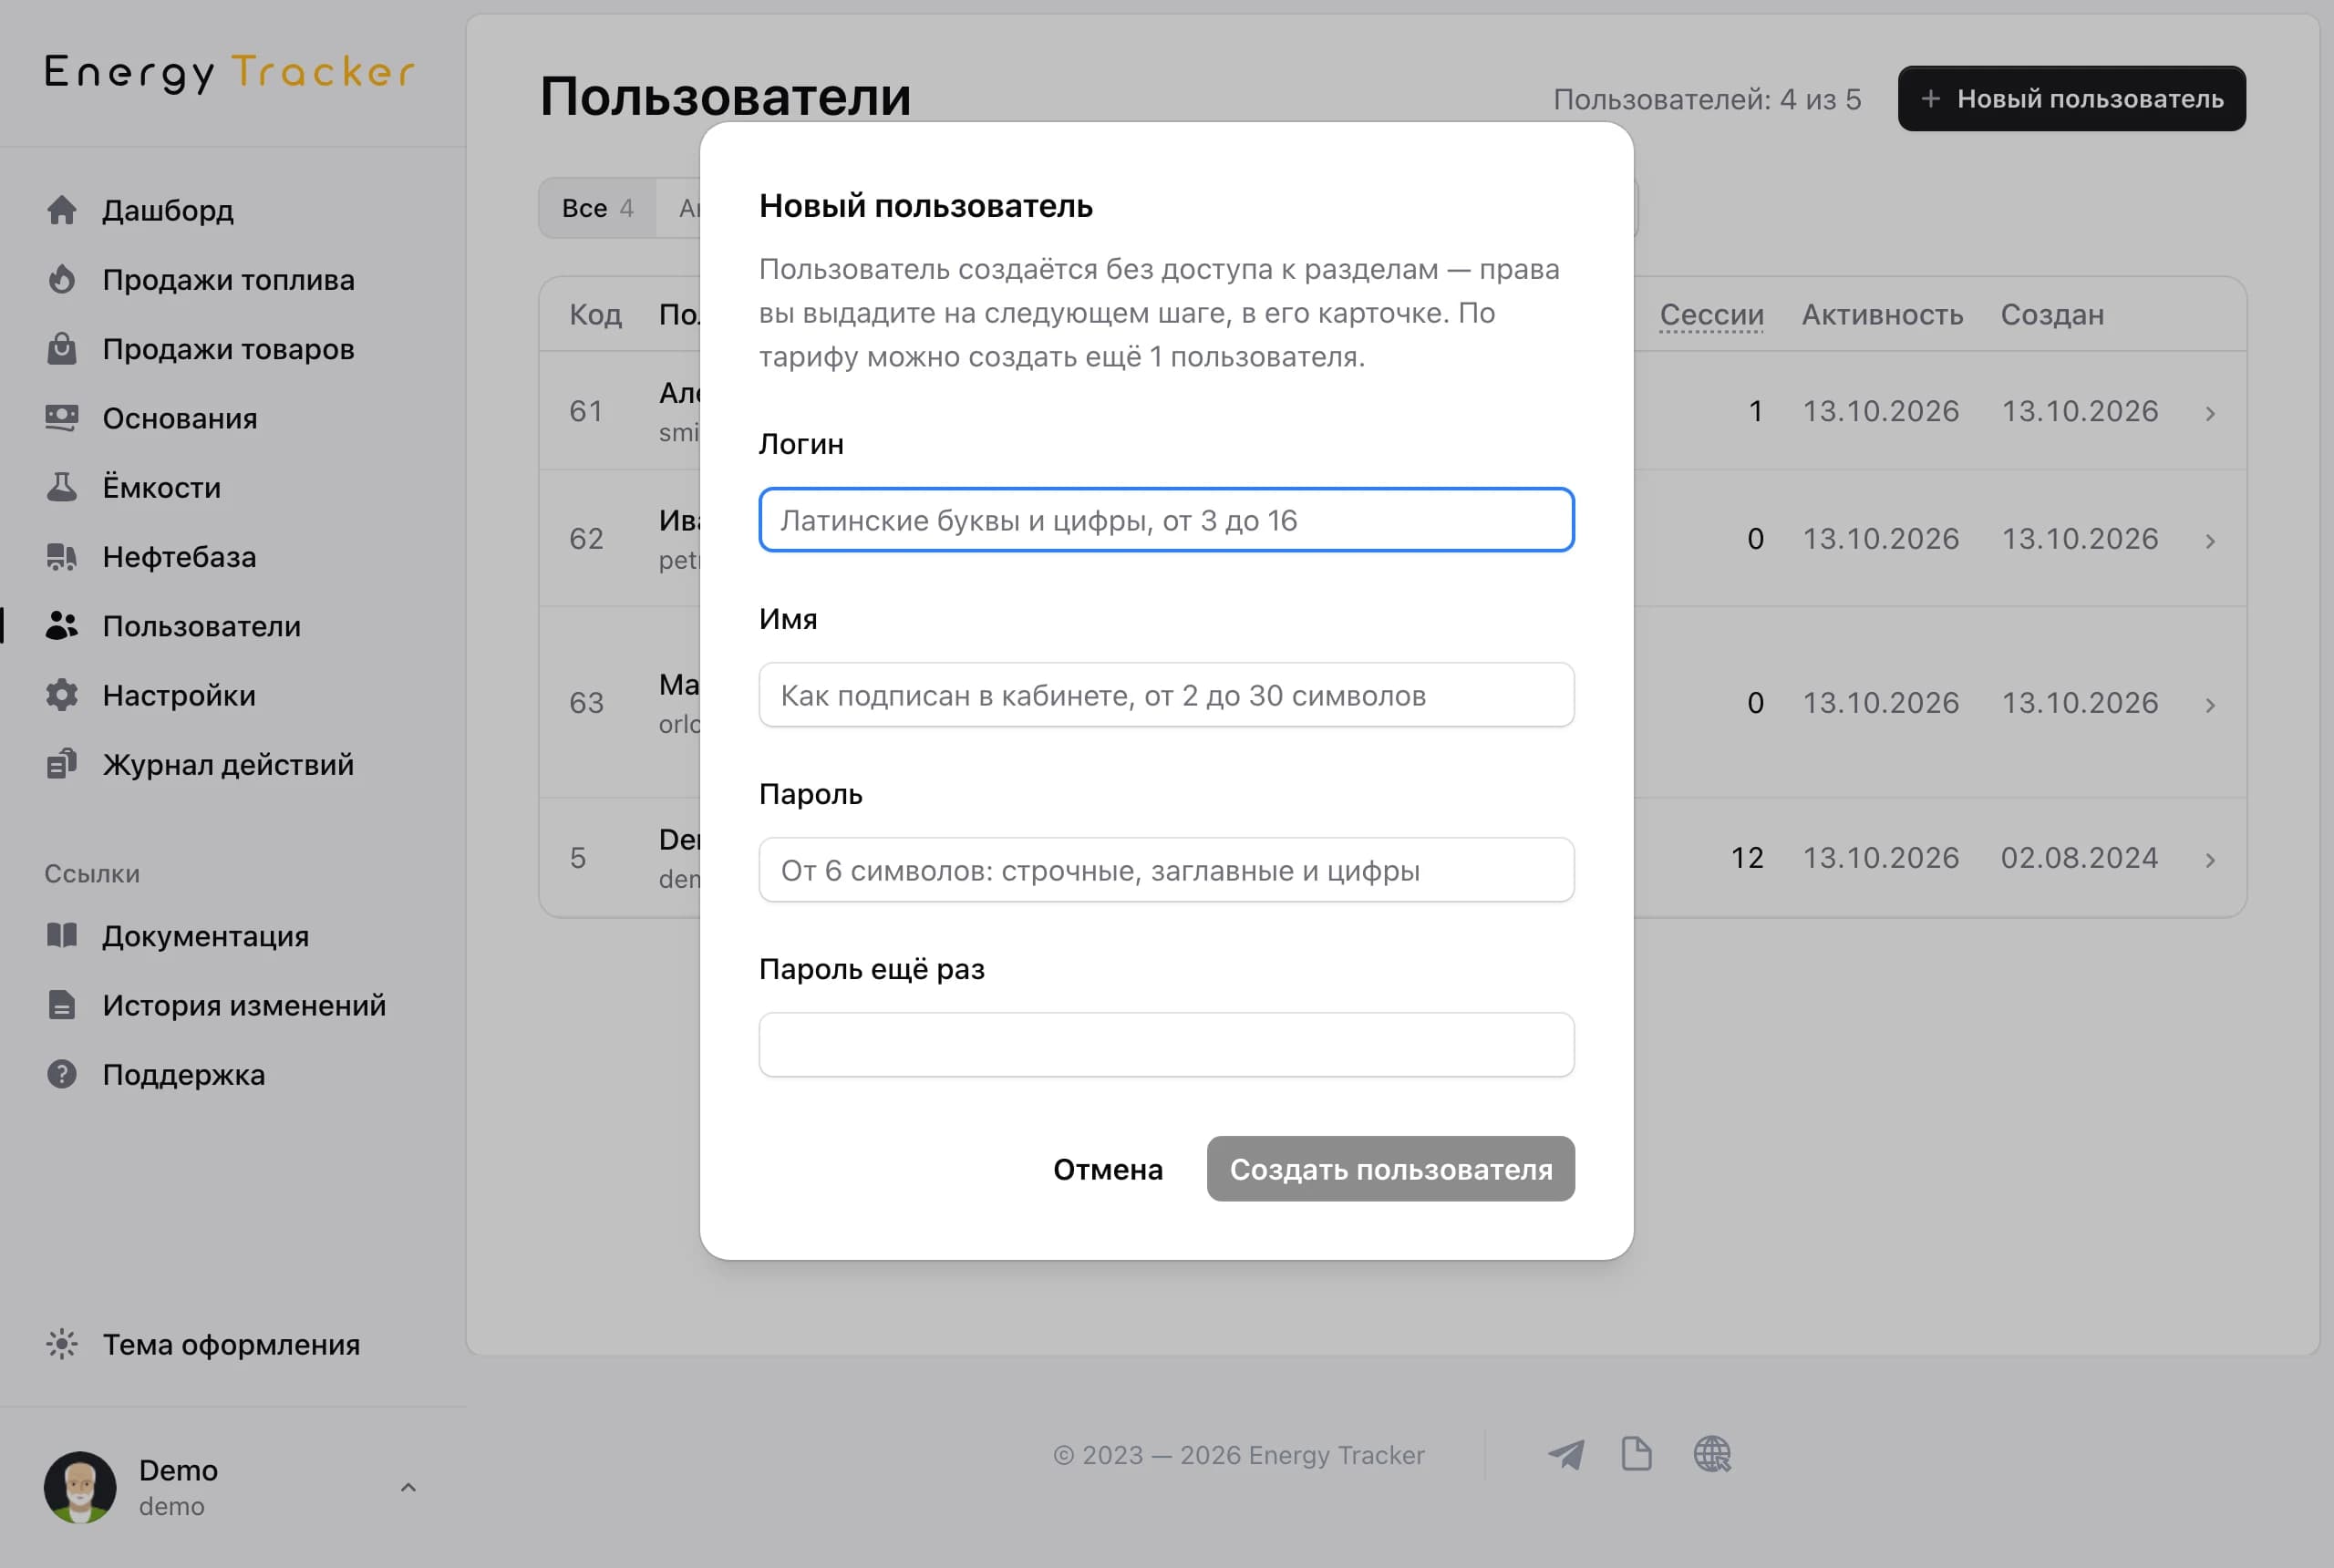
Task: Click the flask icon beside Ёмкости
Action: [x=62, y=487]
